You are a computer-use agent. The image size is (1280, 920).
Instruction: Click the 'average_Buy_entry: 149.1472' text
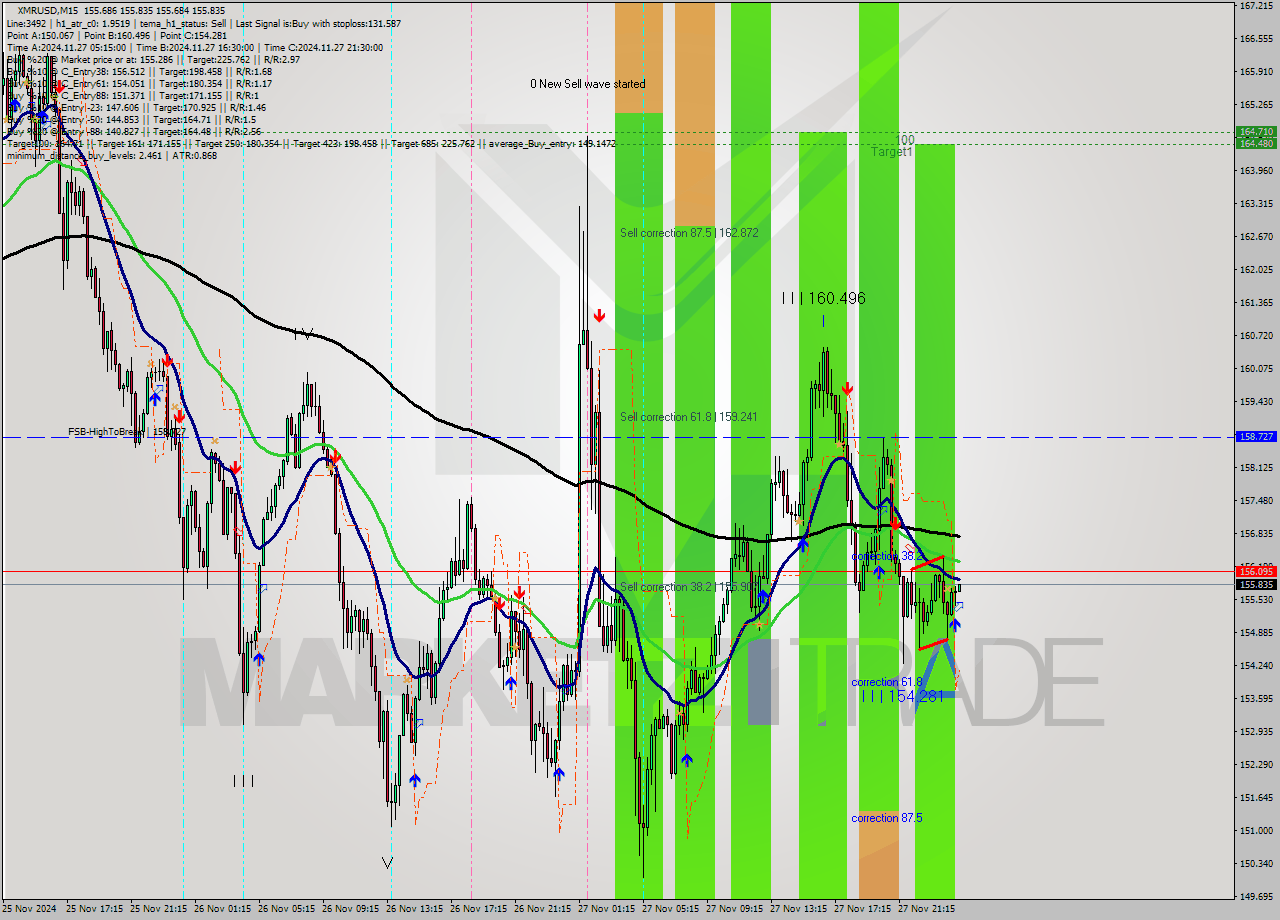(x=552, y=143)
